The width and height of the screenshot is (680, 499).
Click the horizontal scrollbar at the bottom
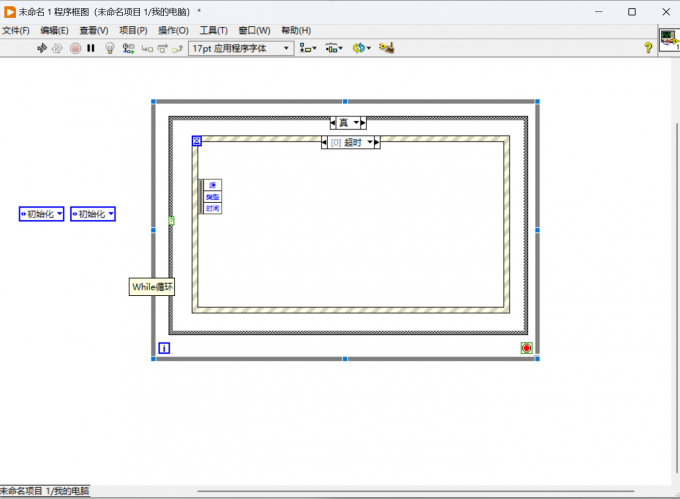click(x=416, y=491)
